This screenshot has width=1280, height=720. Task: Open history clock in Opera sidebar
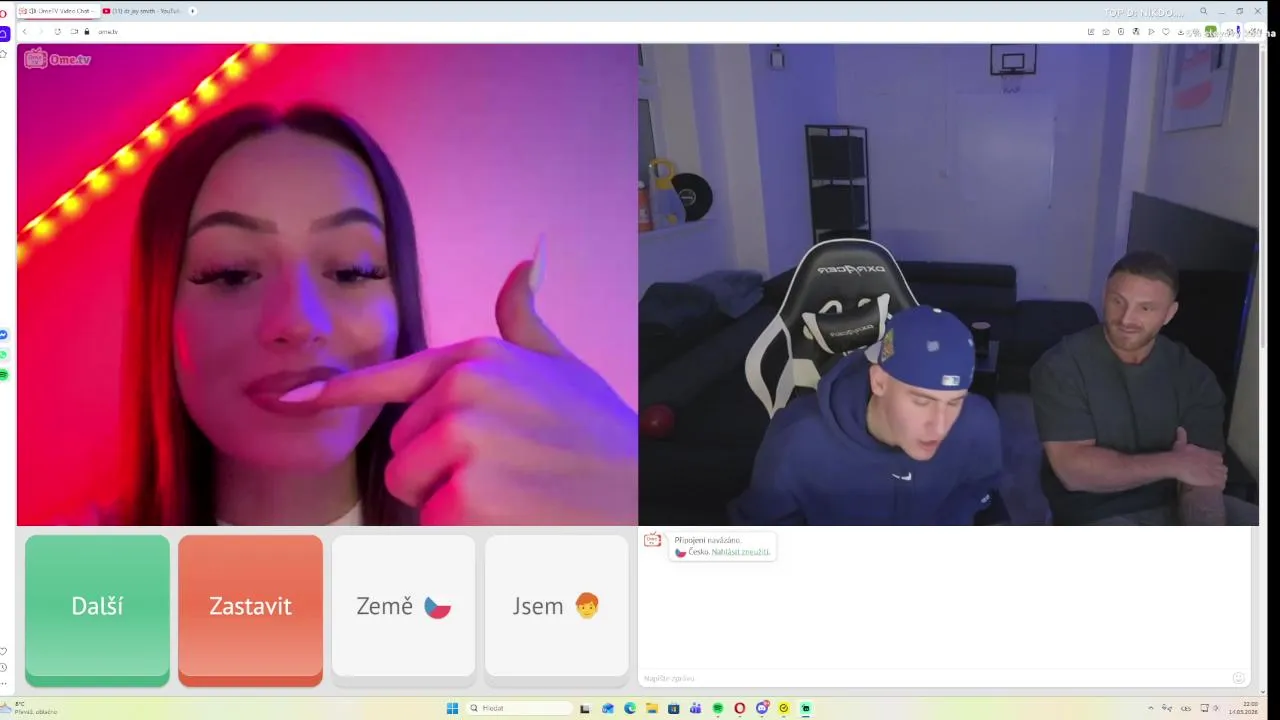[4, 668]
